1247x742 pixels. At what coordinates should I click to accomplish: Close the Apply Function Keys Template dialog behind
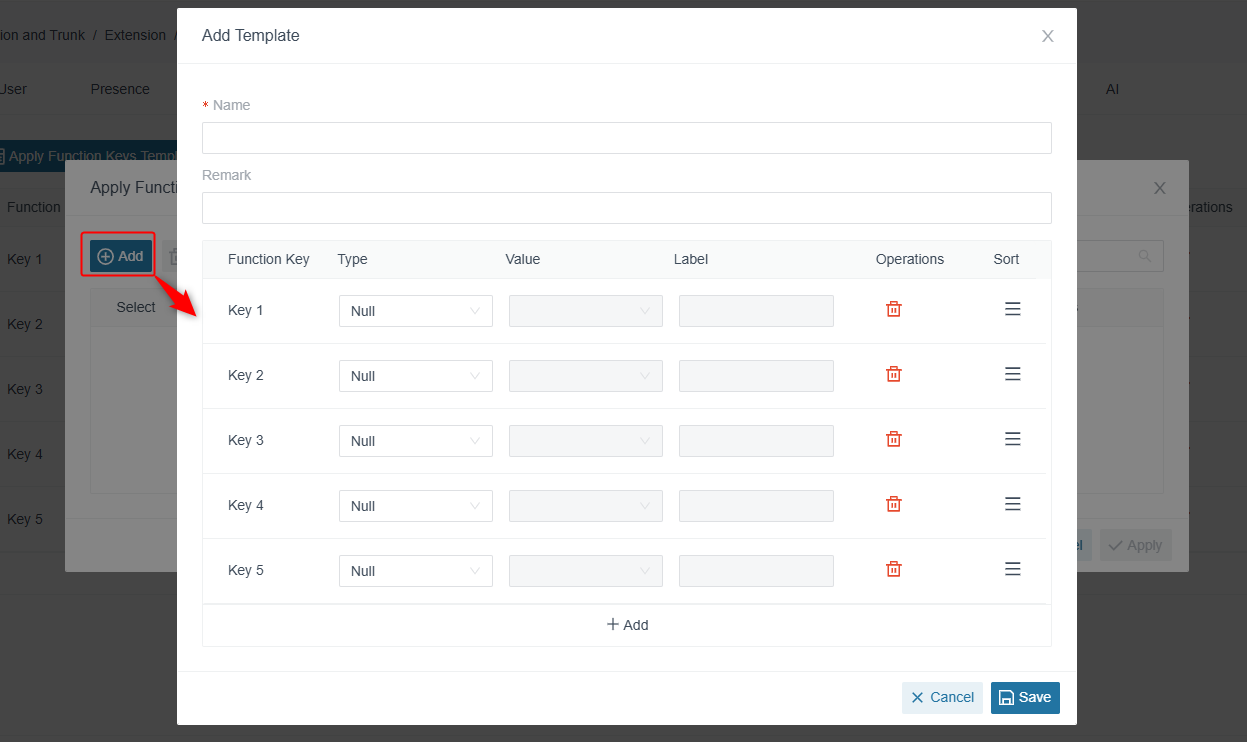(1160, 188)
